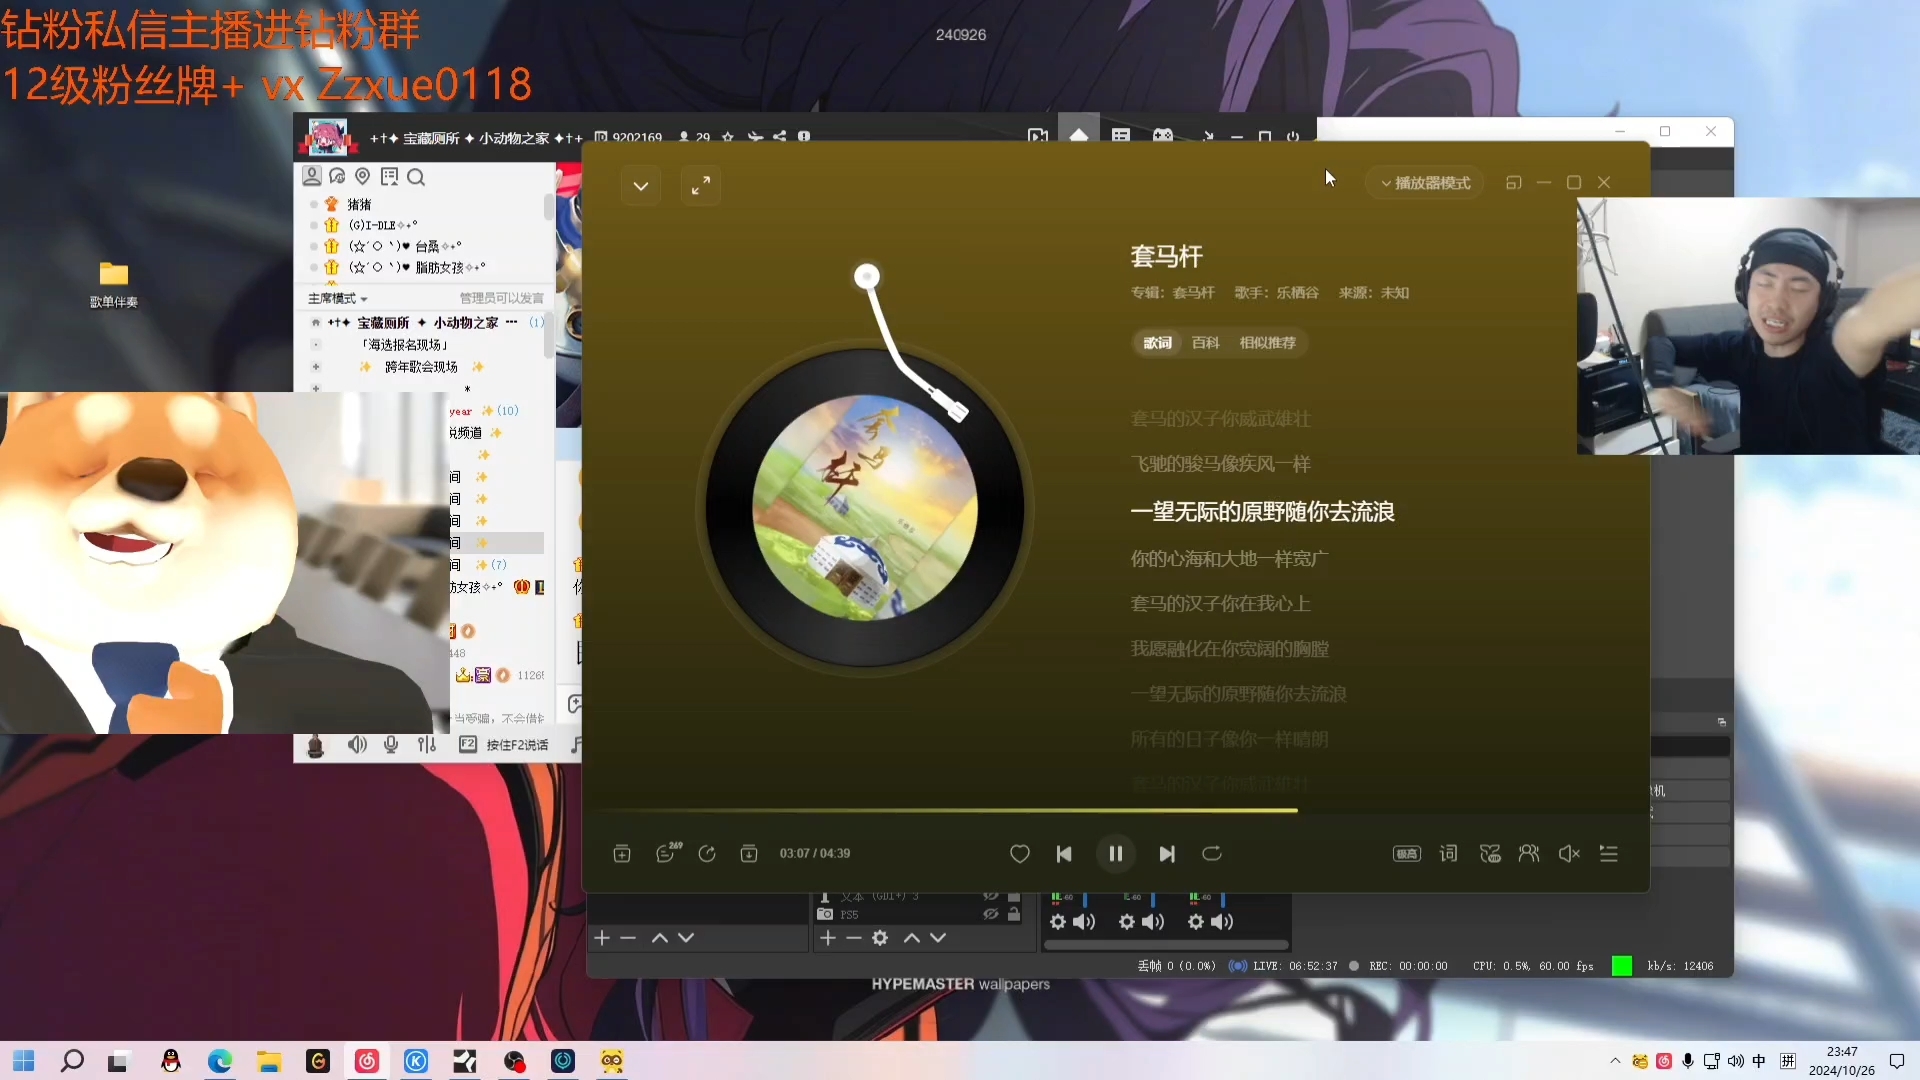Open song comments with 269 count
Screen dimensions: 1920x1080
[668, 852]
